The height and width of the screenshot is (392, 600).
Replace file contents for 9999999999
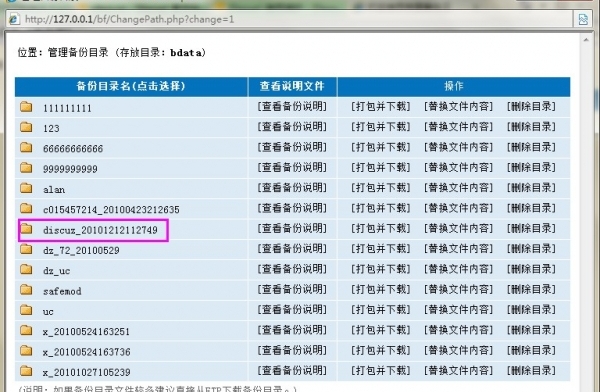(458, 167)
